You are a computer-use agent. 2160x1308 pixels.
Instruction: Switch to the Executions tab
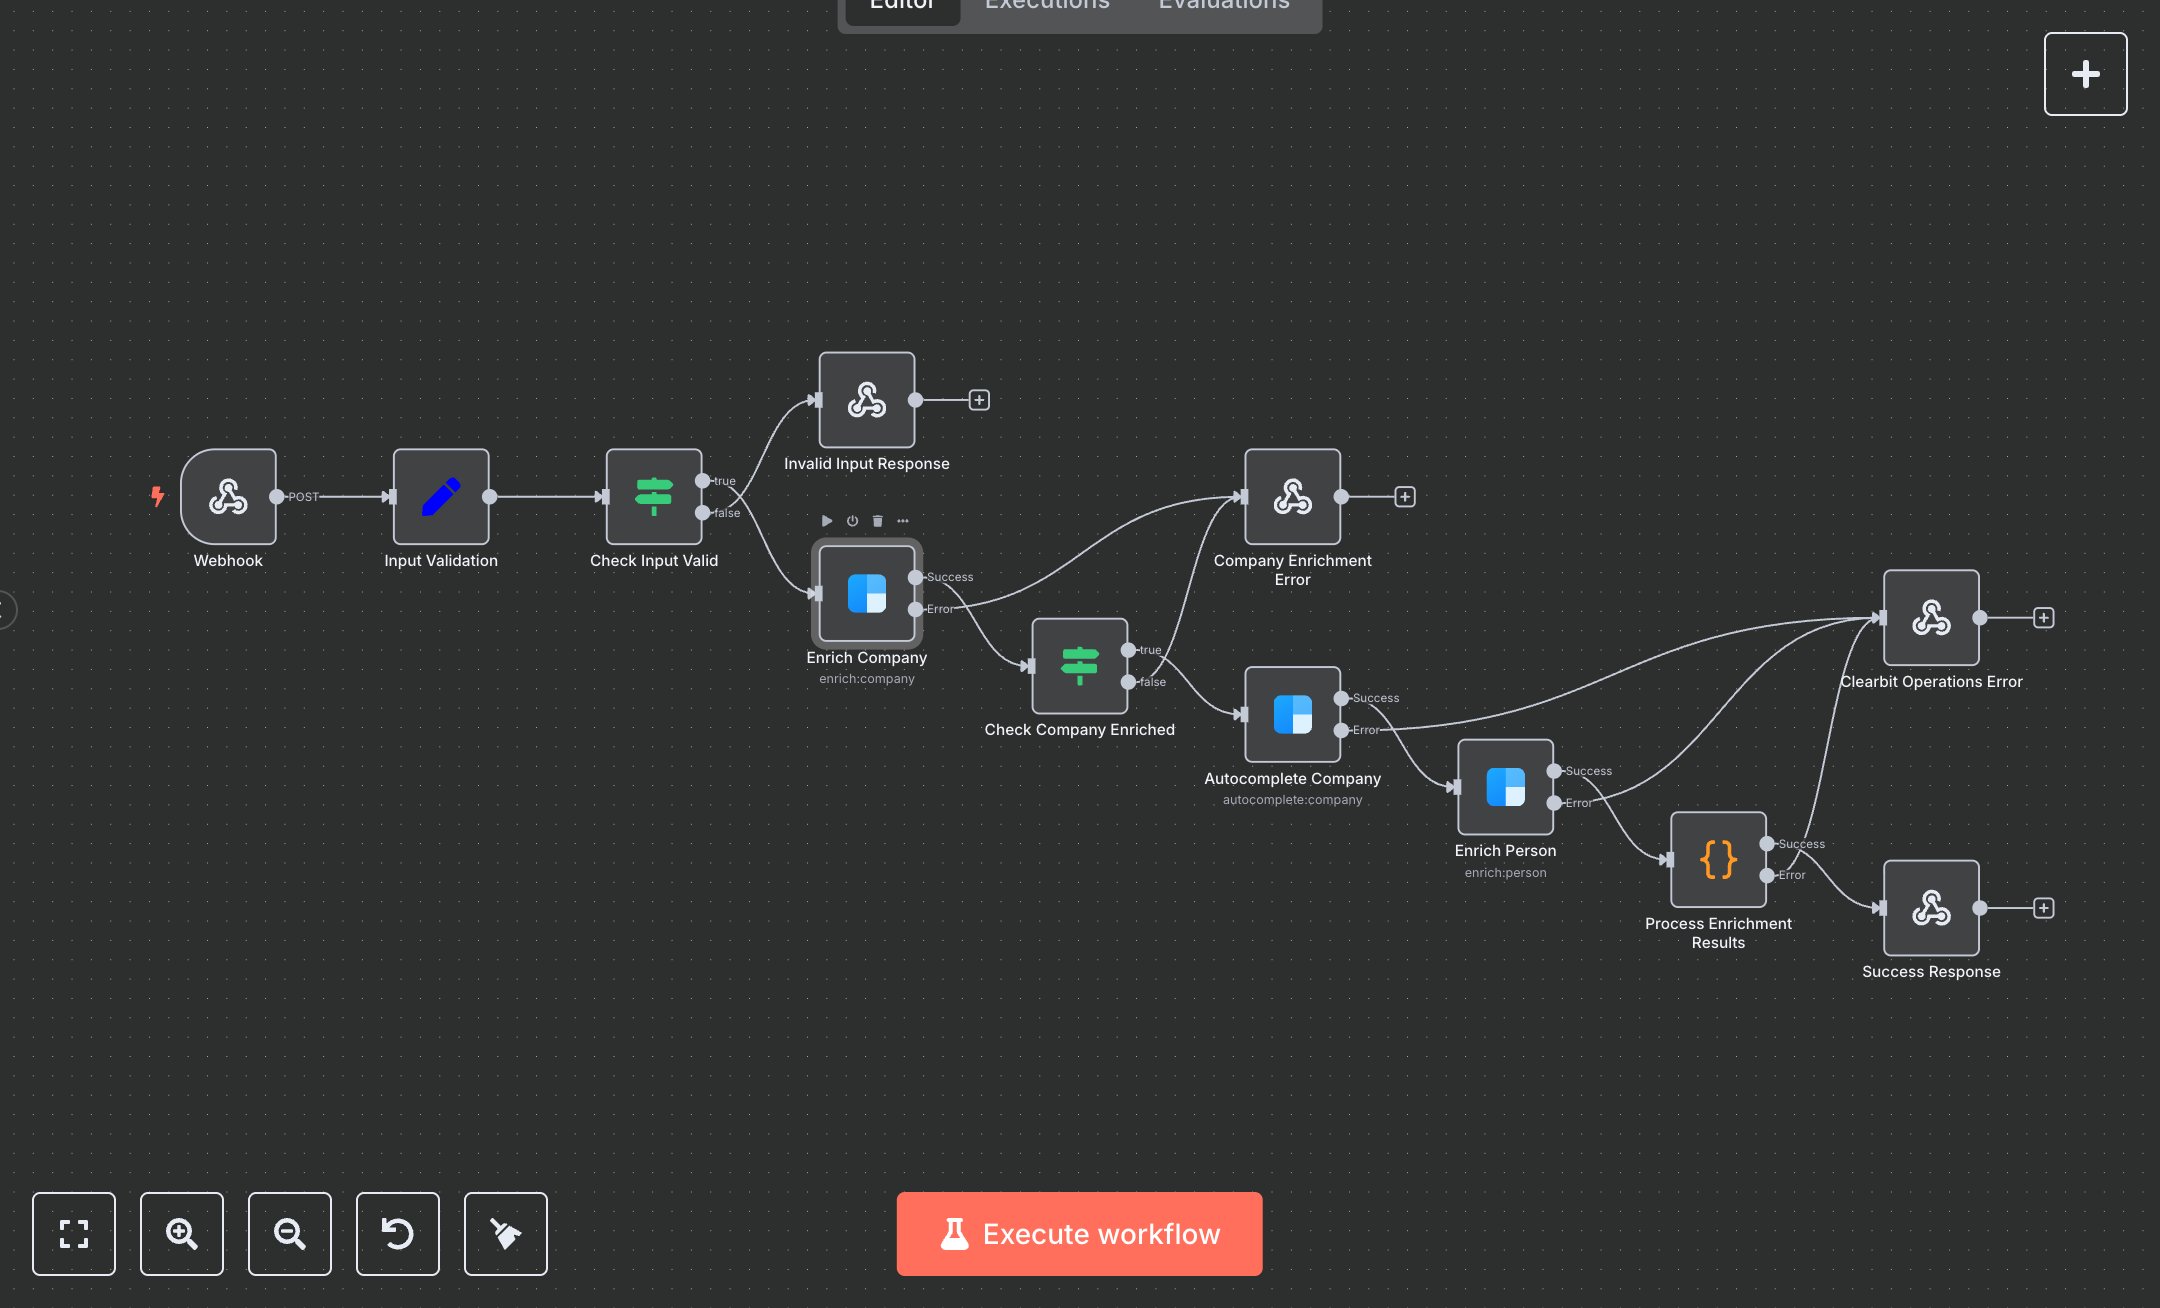point(1046,6)
